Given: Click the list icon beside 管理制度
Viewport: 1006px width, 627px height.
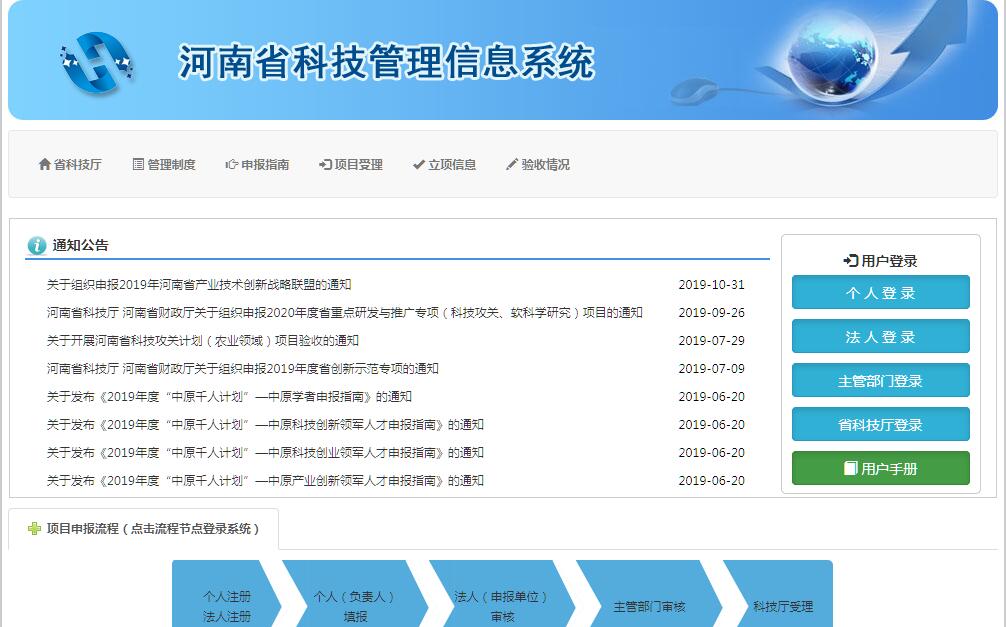Looking at the screenshot, I should tap(138, 164).
